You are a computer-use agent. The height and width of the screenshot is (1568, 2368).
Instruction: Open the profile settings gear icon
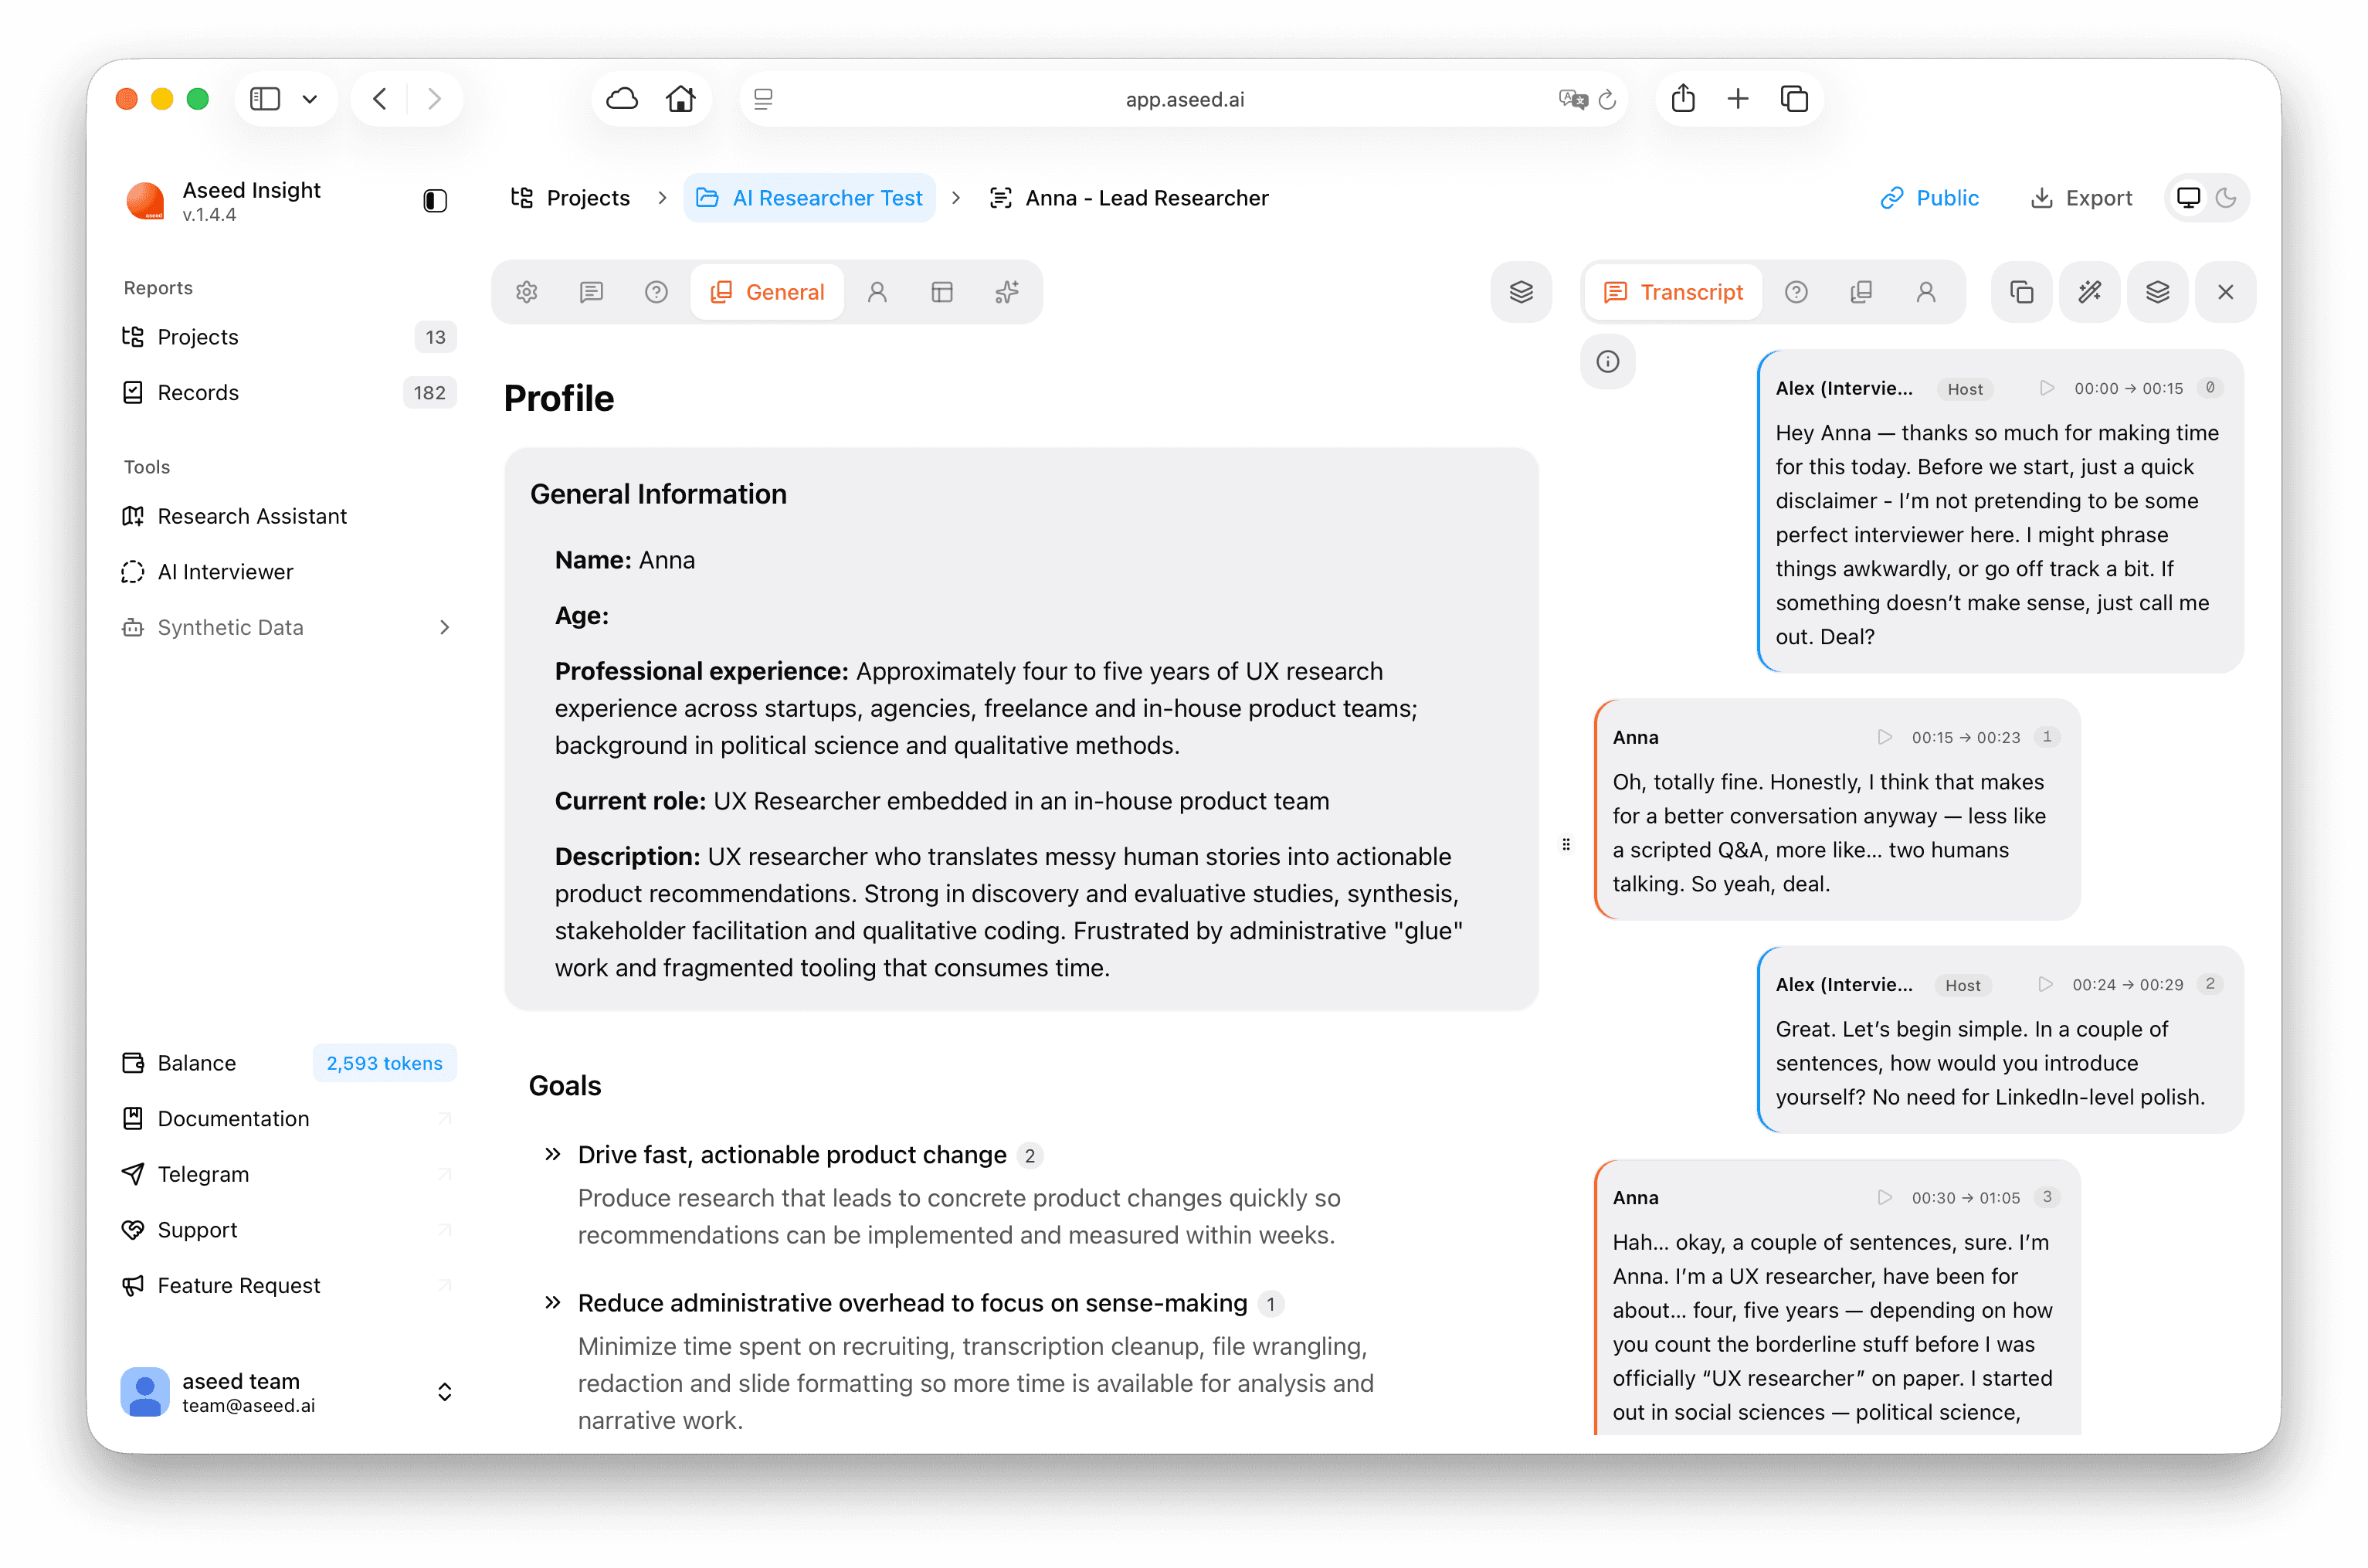click(x=527, y=291)
